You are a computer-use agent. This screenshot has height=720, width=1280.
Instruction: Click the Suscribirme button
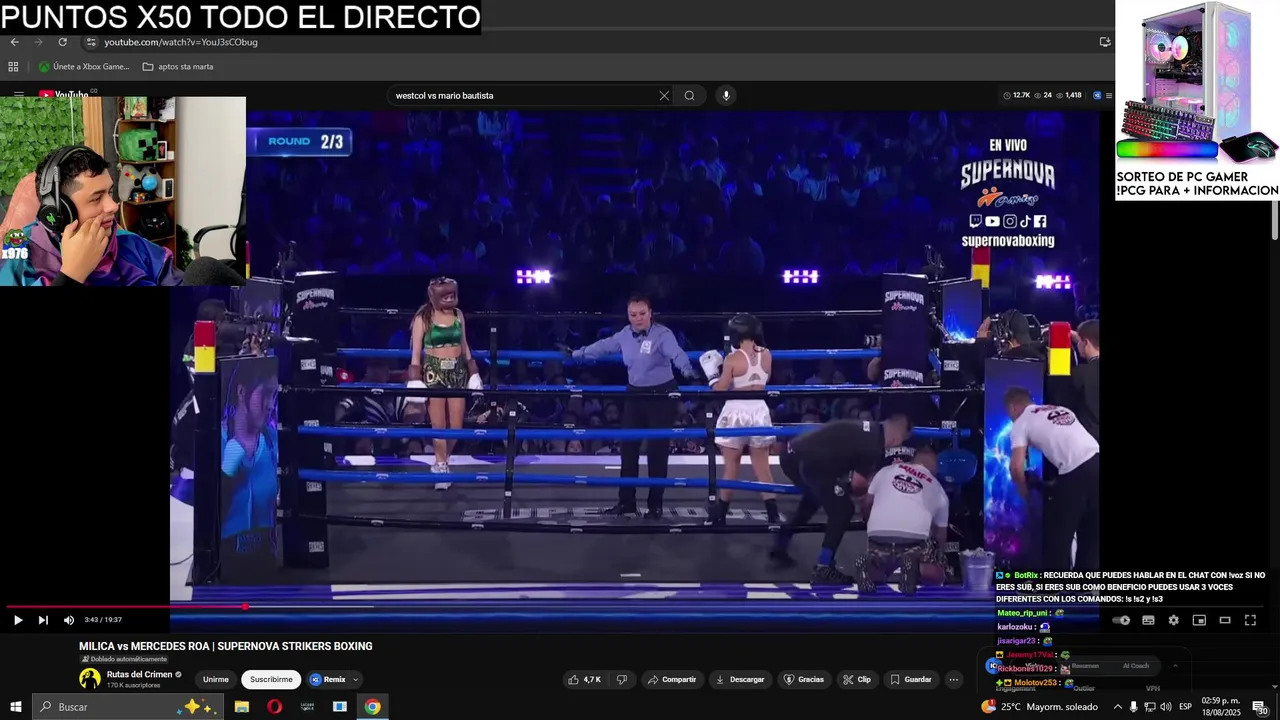tap(271, 680)
